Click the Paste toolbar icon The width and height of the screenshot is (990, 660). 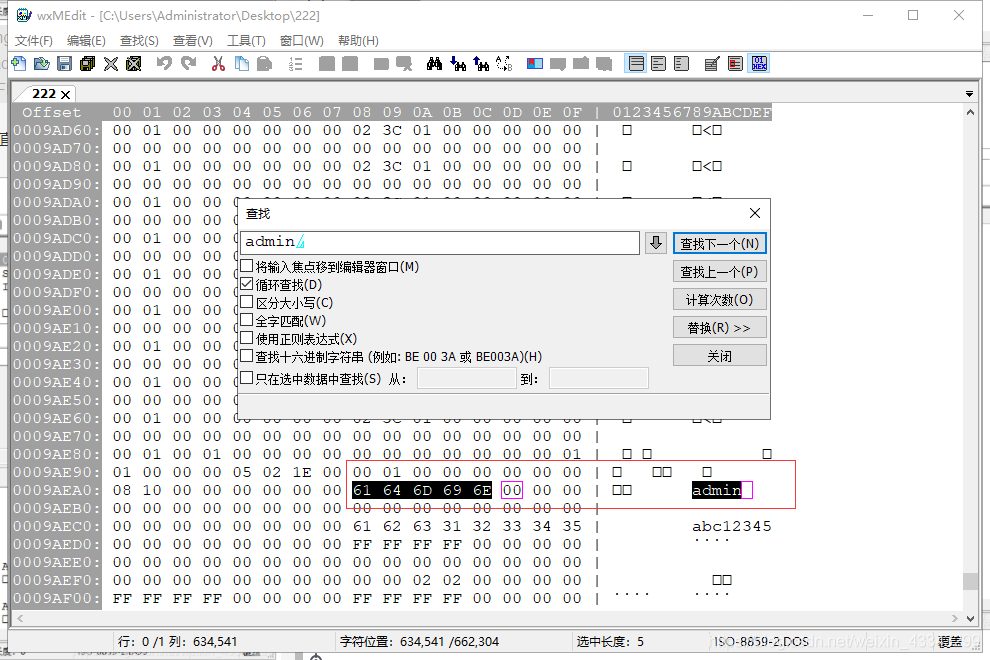(265, 64)
